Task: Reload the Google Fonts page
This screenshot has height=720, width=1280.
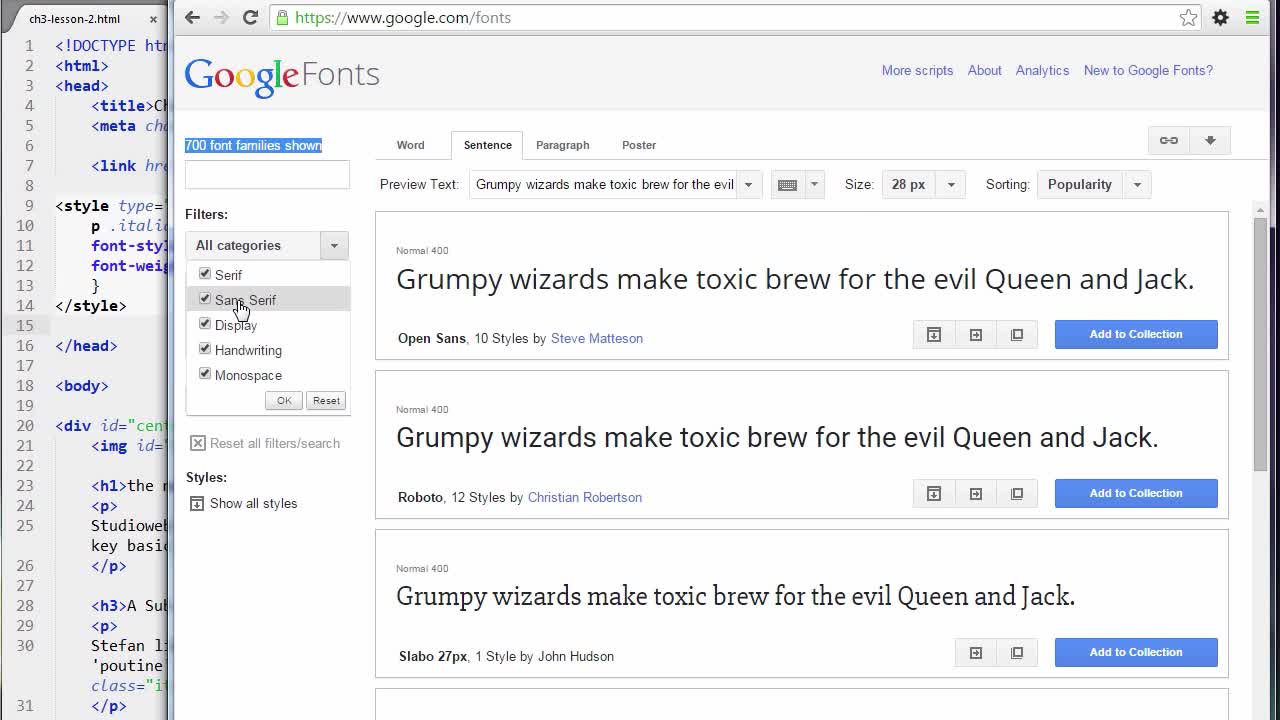Action: click(251, 18)
